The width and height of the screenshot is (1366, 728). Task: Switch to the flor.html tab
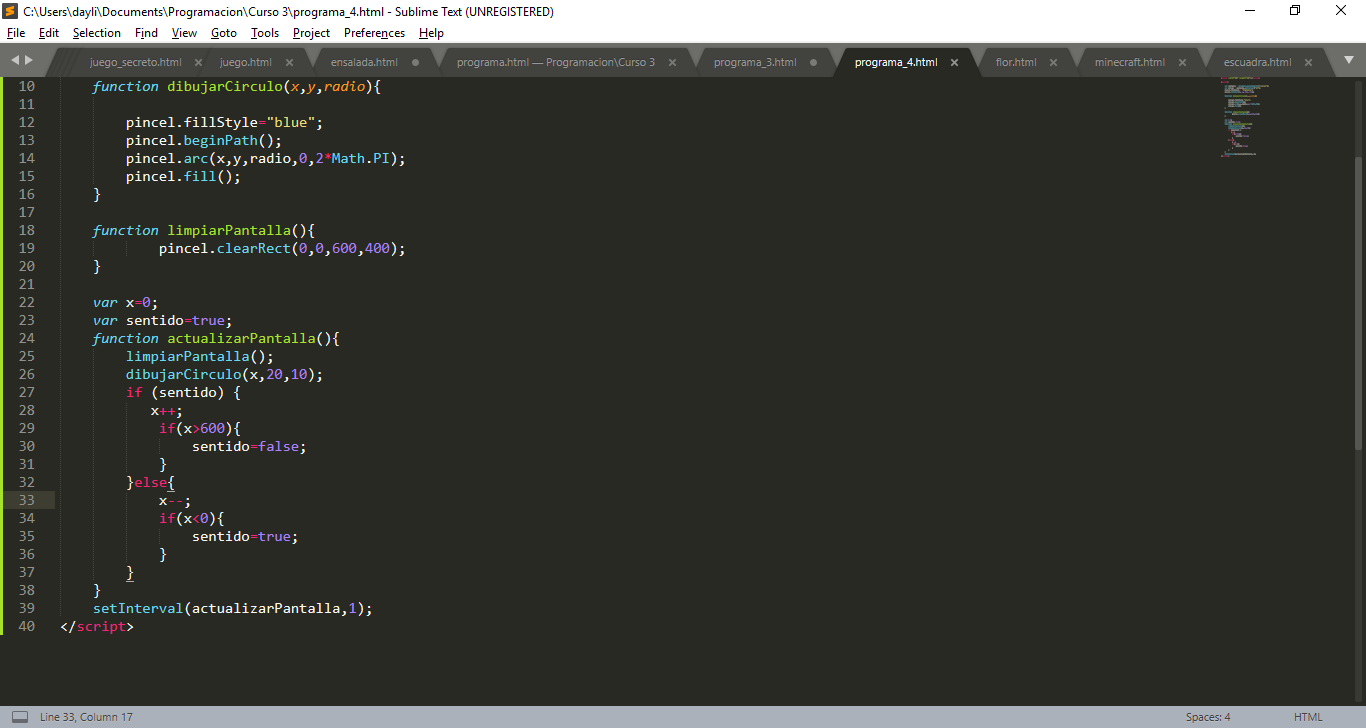(x=1016, y=62)
